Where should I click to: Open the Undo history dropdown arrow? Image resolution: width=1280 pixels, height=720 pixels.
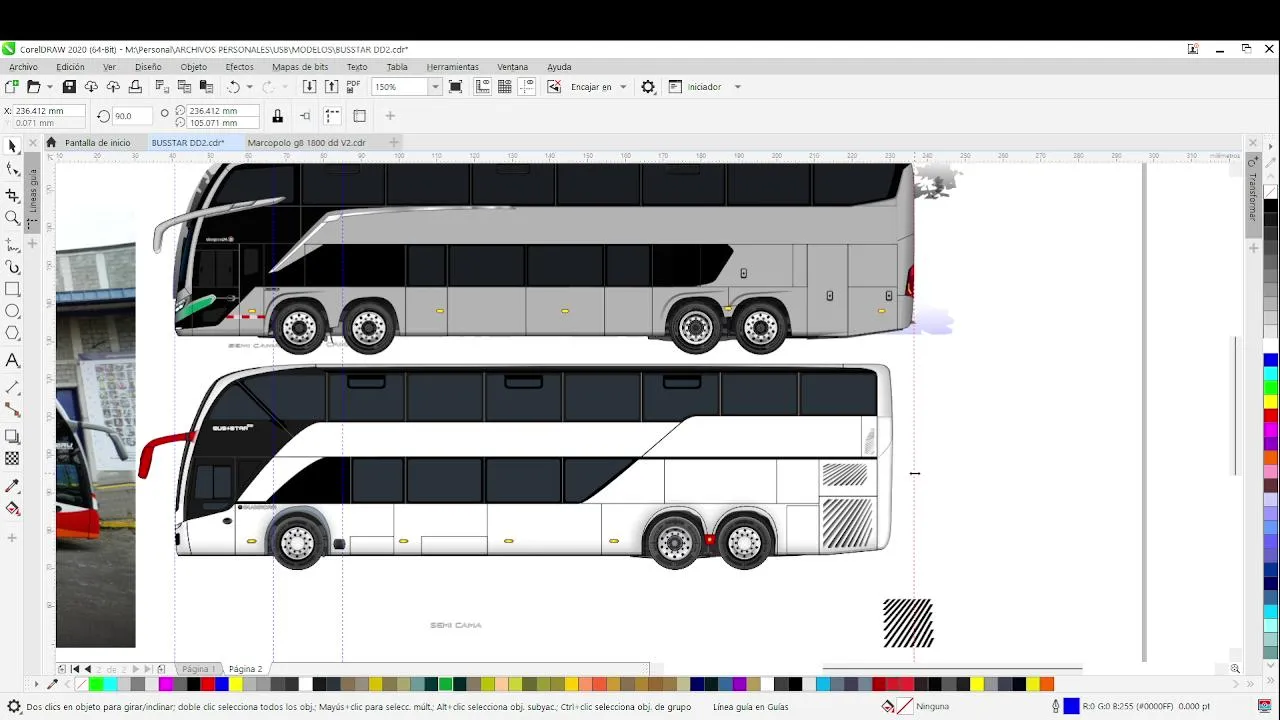click(x=249, y=87)
